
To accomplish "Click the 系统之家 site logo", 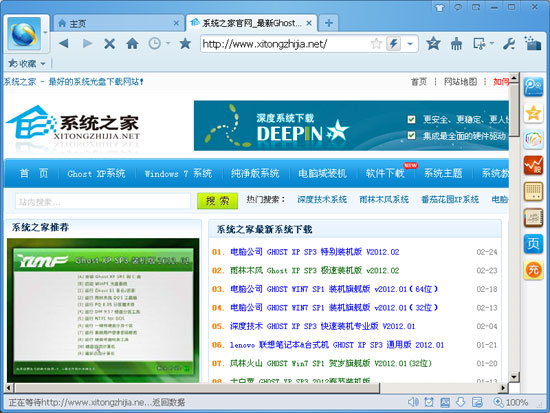I will [x=73, y=123].
